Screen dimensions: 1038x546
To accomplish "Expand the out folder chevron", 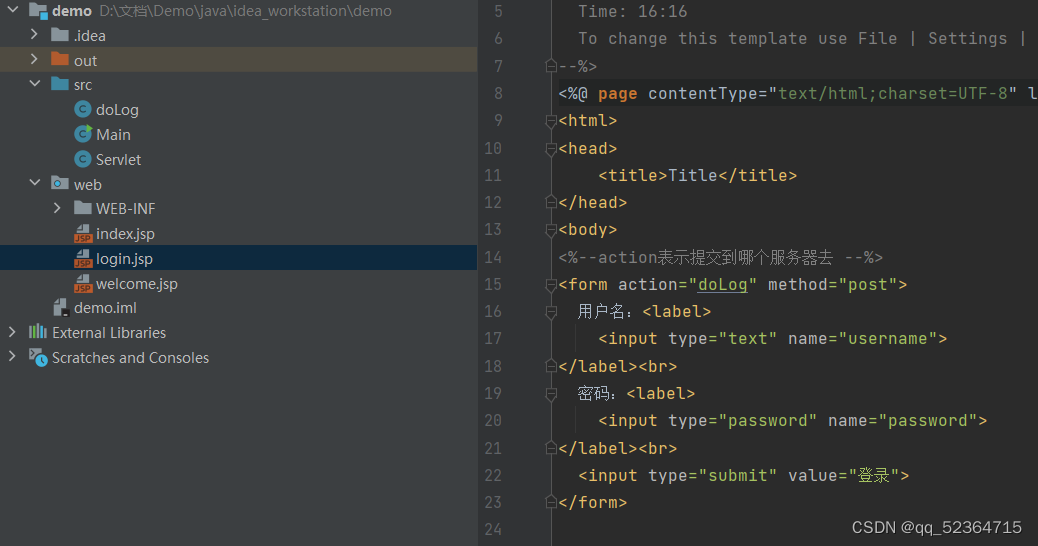I will [34, 60].
